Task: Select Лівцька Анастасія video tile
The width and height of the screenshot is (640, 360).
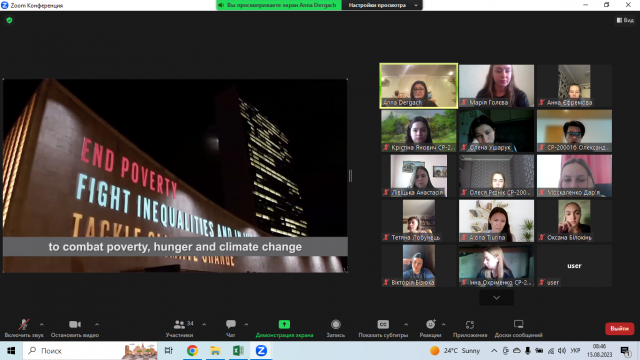Action: click(419, 176)
